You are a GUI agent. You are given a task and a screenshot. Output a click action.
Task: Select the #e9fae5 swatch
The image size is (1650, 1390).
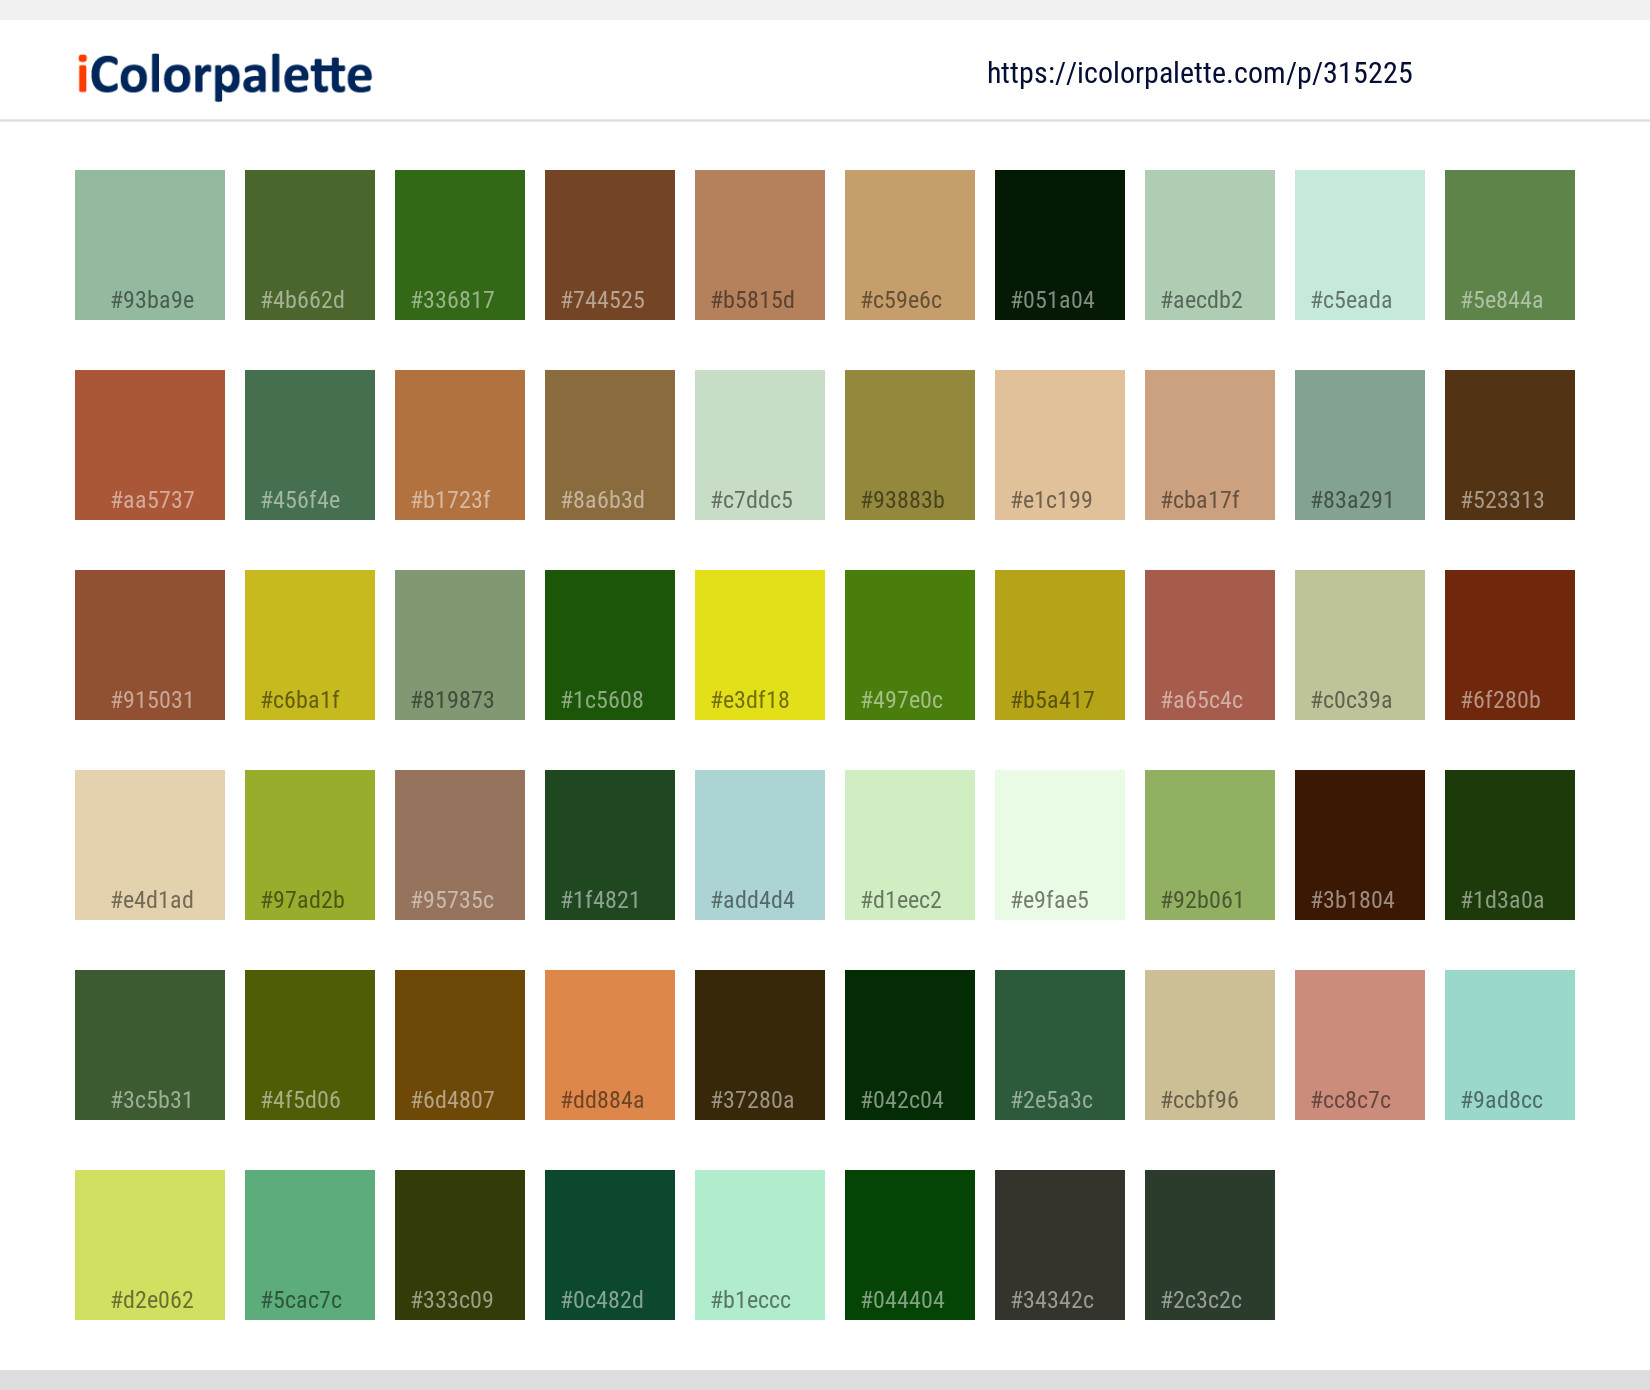[x=1060, y=845]
